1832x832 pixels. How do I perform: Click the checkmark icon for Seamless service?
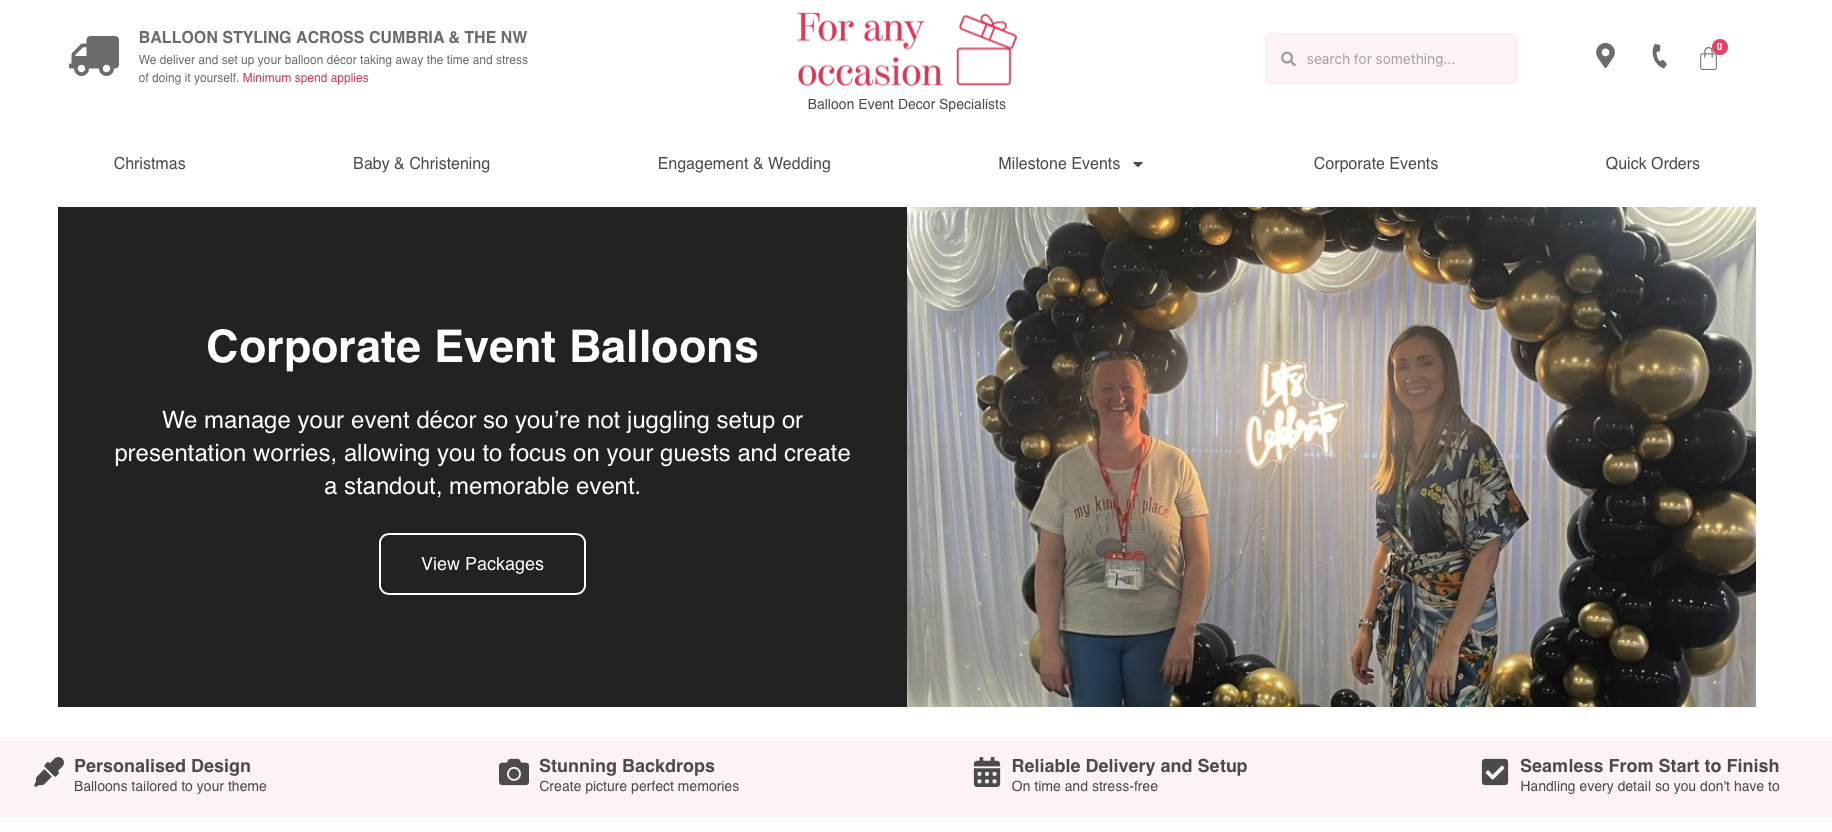point(1495,772)
